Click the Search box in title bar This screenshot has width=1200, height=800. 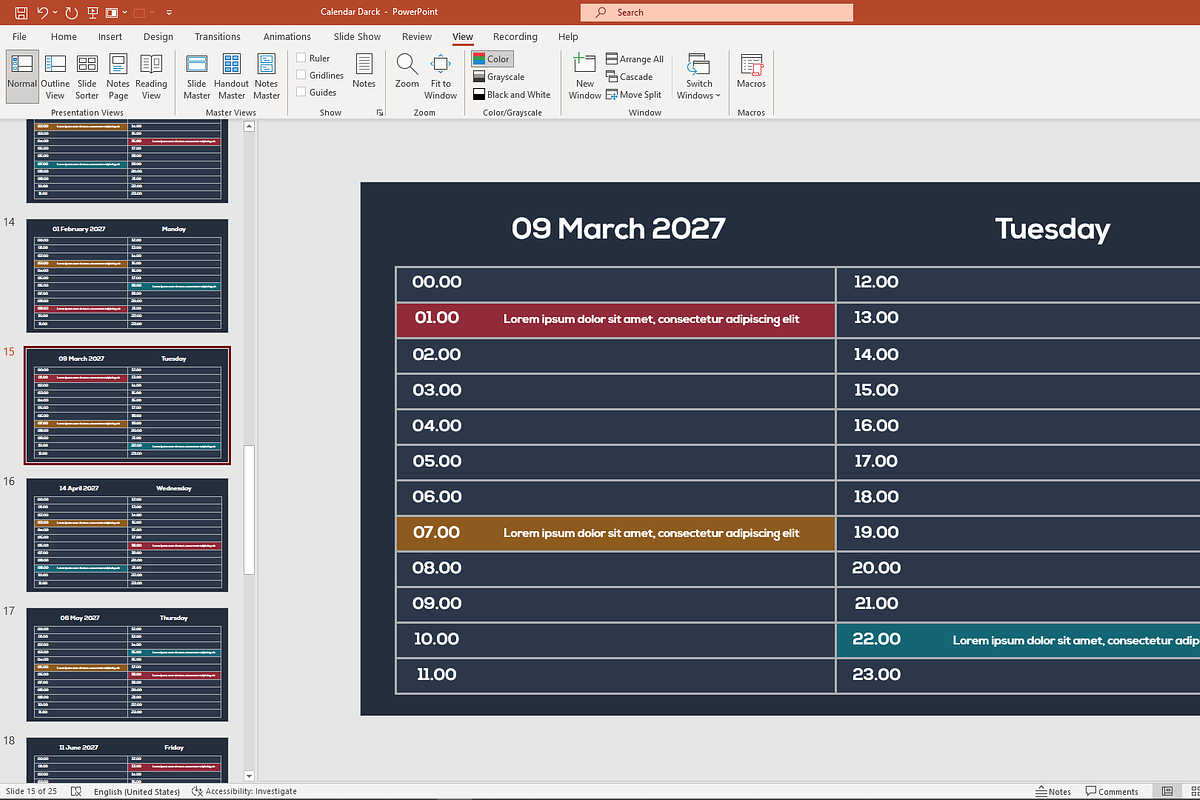click(716, 13)
